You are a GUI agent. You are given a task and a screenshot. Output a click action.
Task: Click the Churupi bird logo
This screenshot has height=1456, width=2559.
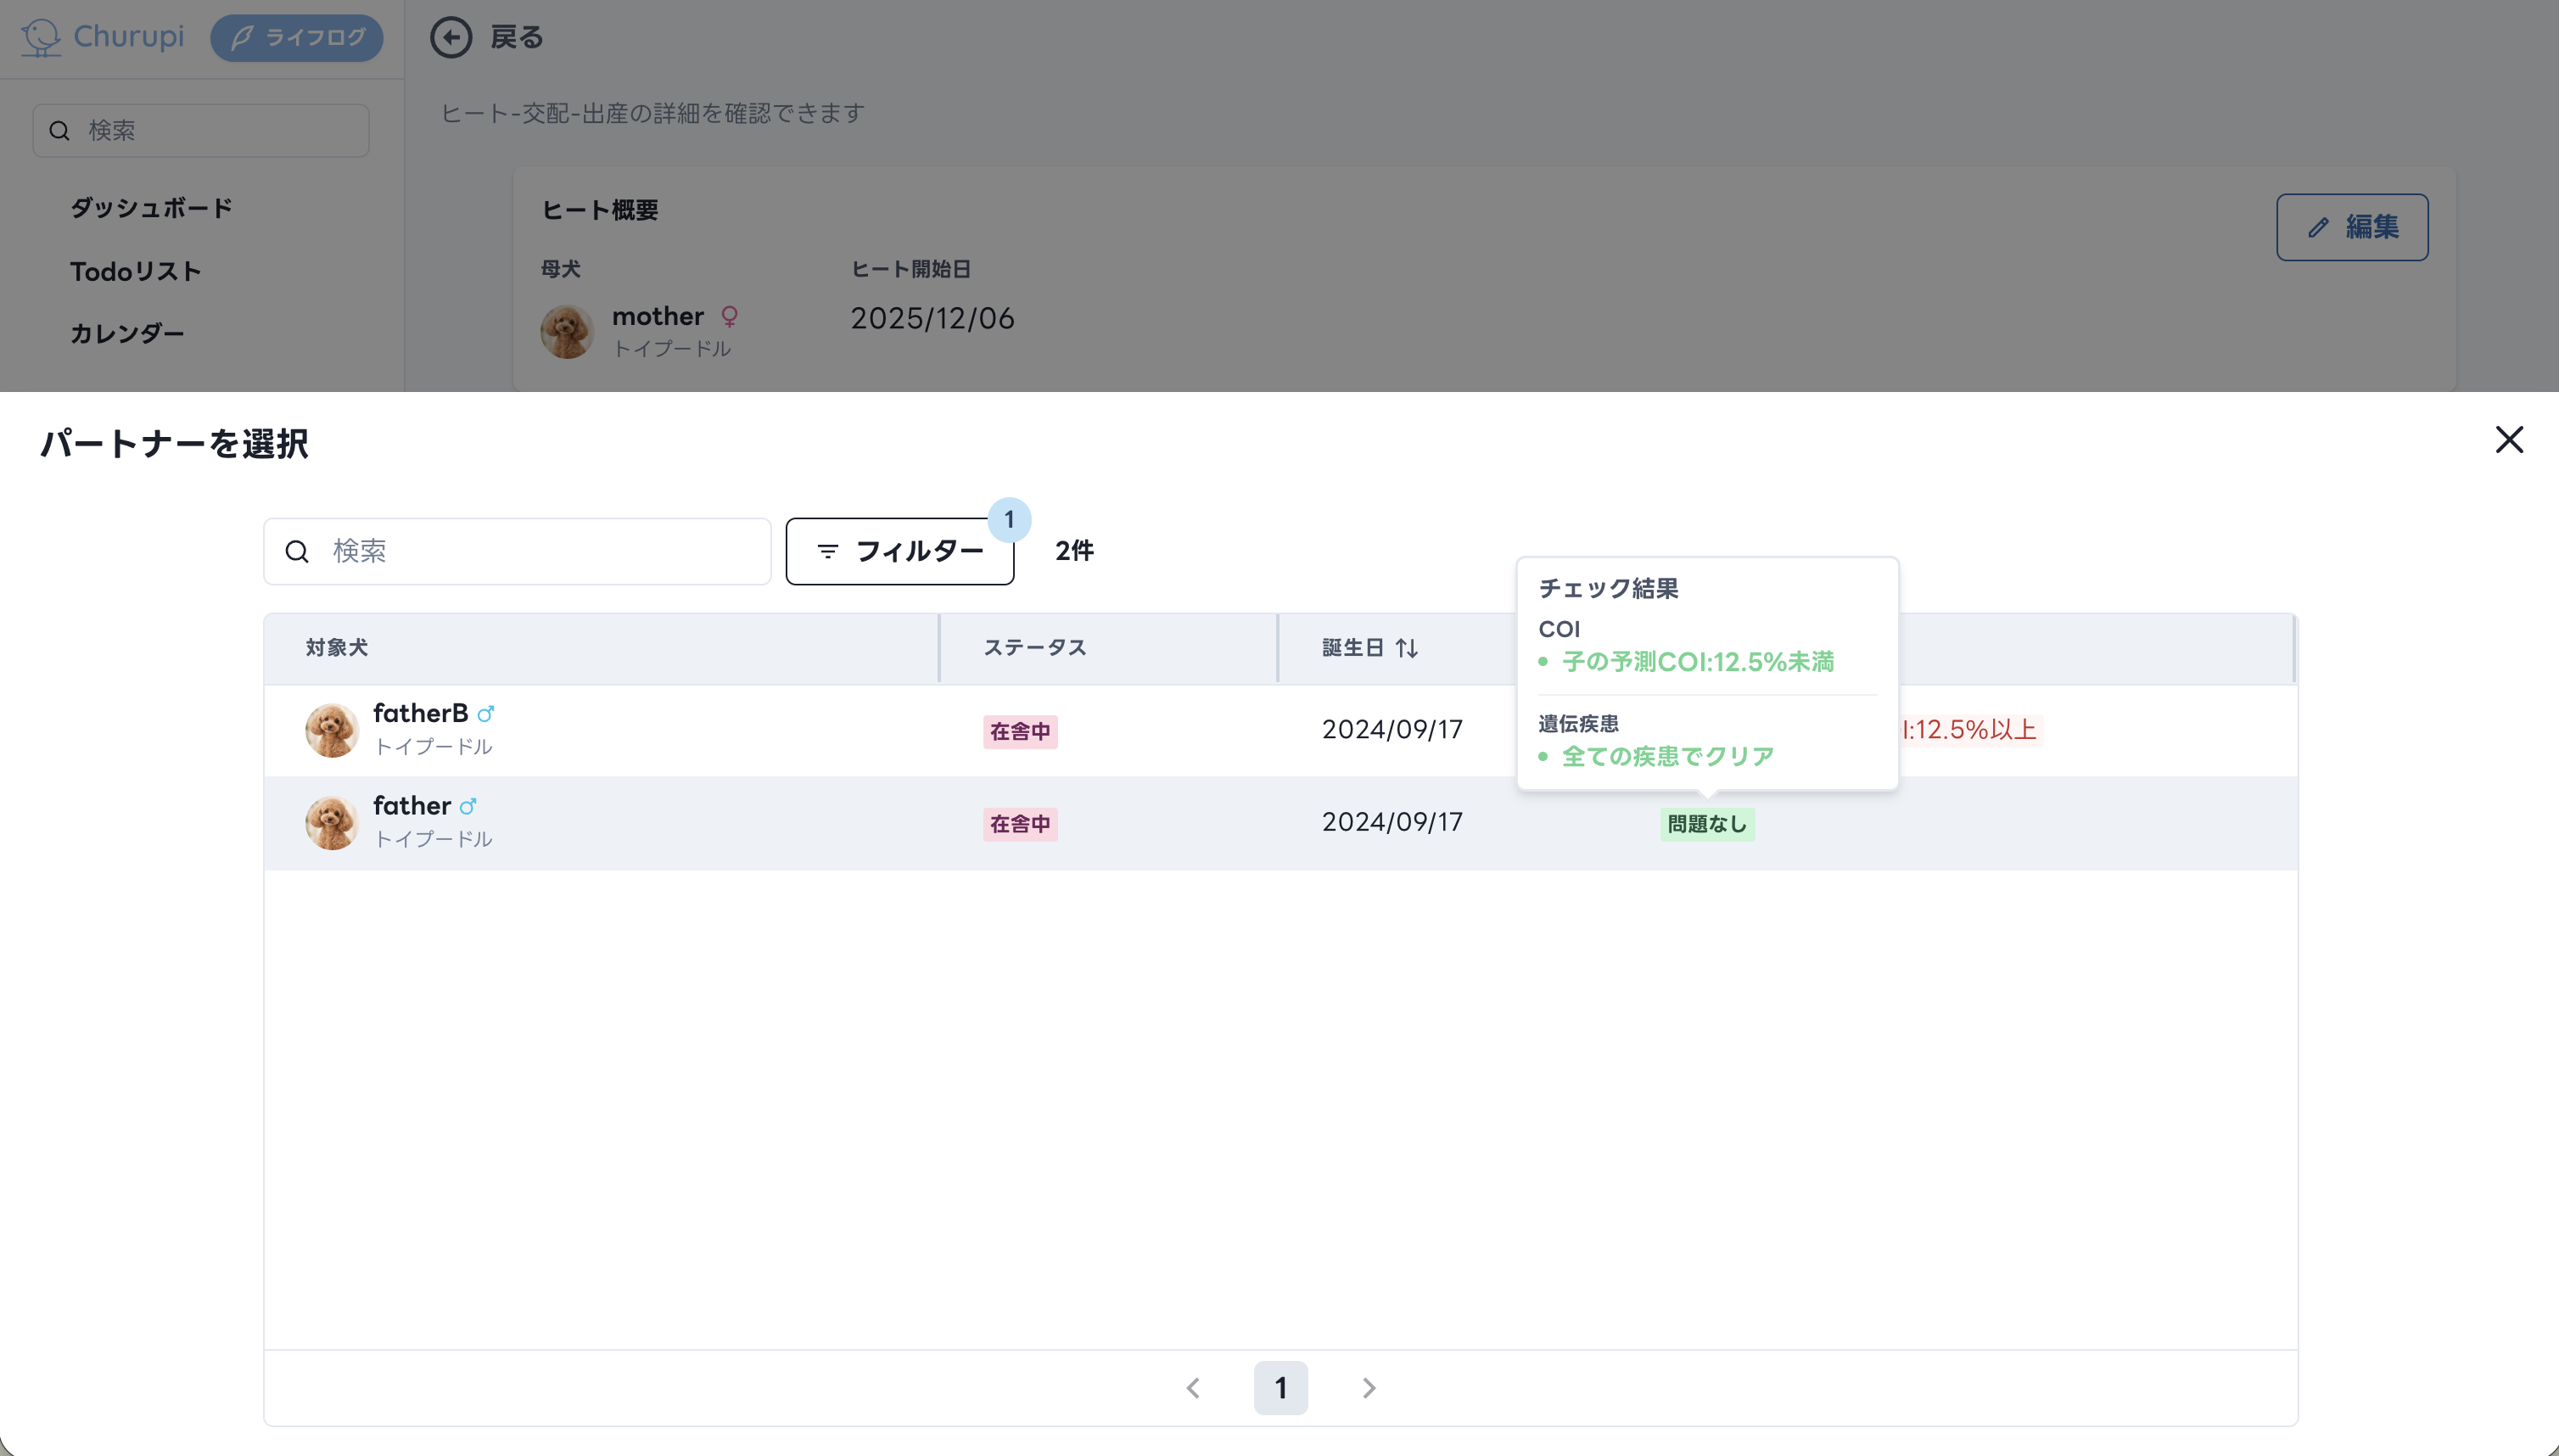tap(41, 37)
